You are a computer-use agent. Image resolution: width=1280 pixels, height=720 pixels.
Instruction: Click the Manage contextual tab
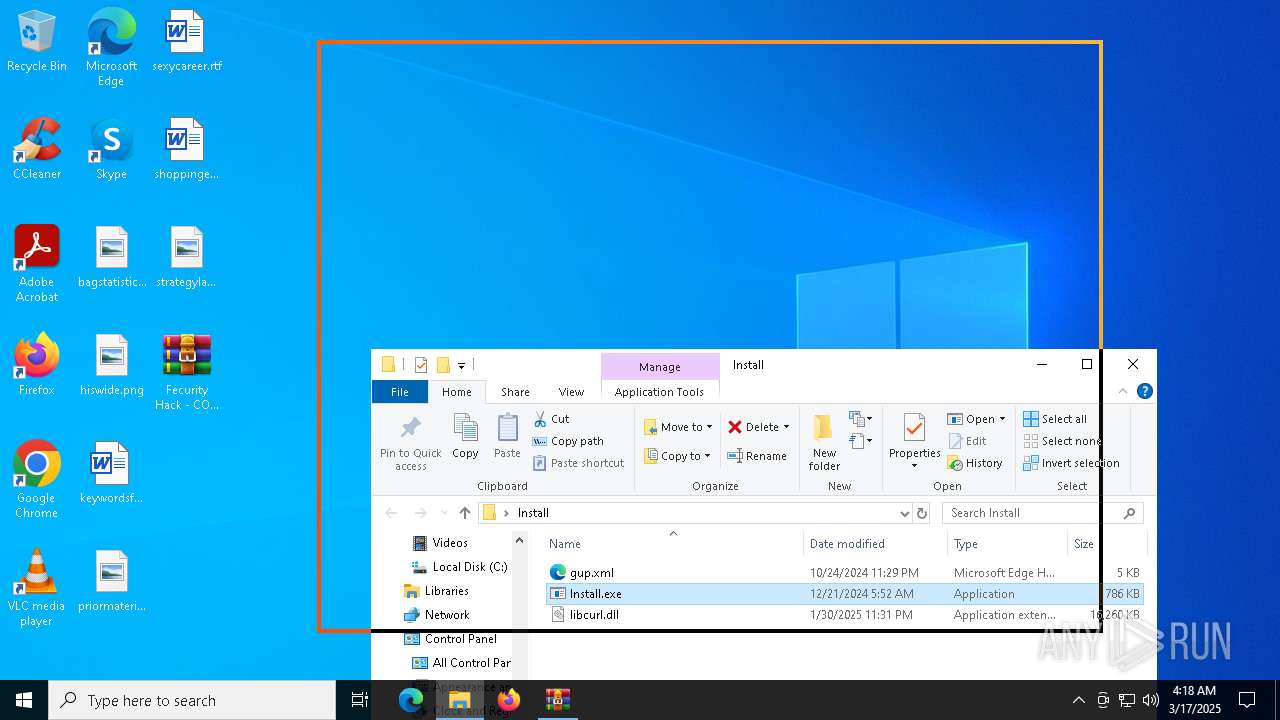coord(660,367)
